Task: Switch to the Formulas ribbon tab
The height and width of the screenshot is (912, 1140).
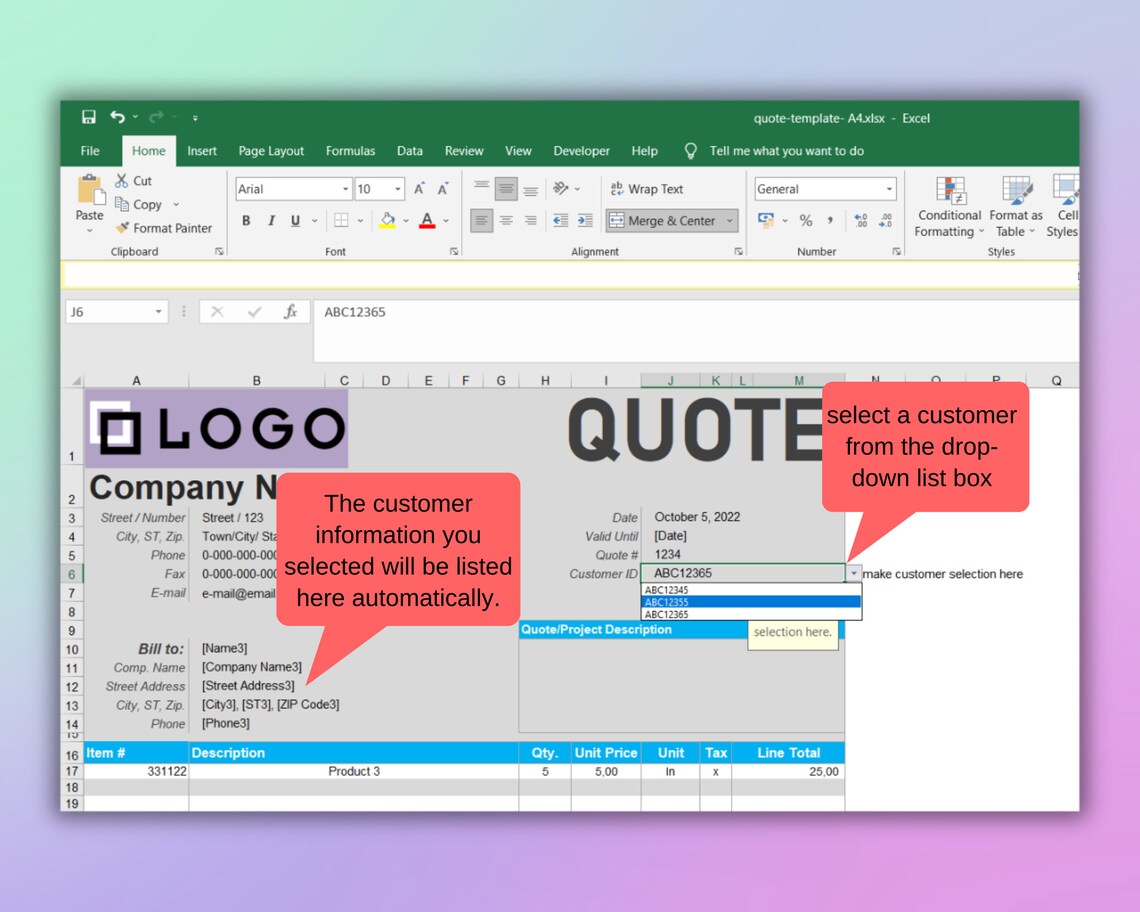Action: (x=350, y=151)
